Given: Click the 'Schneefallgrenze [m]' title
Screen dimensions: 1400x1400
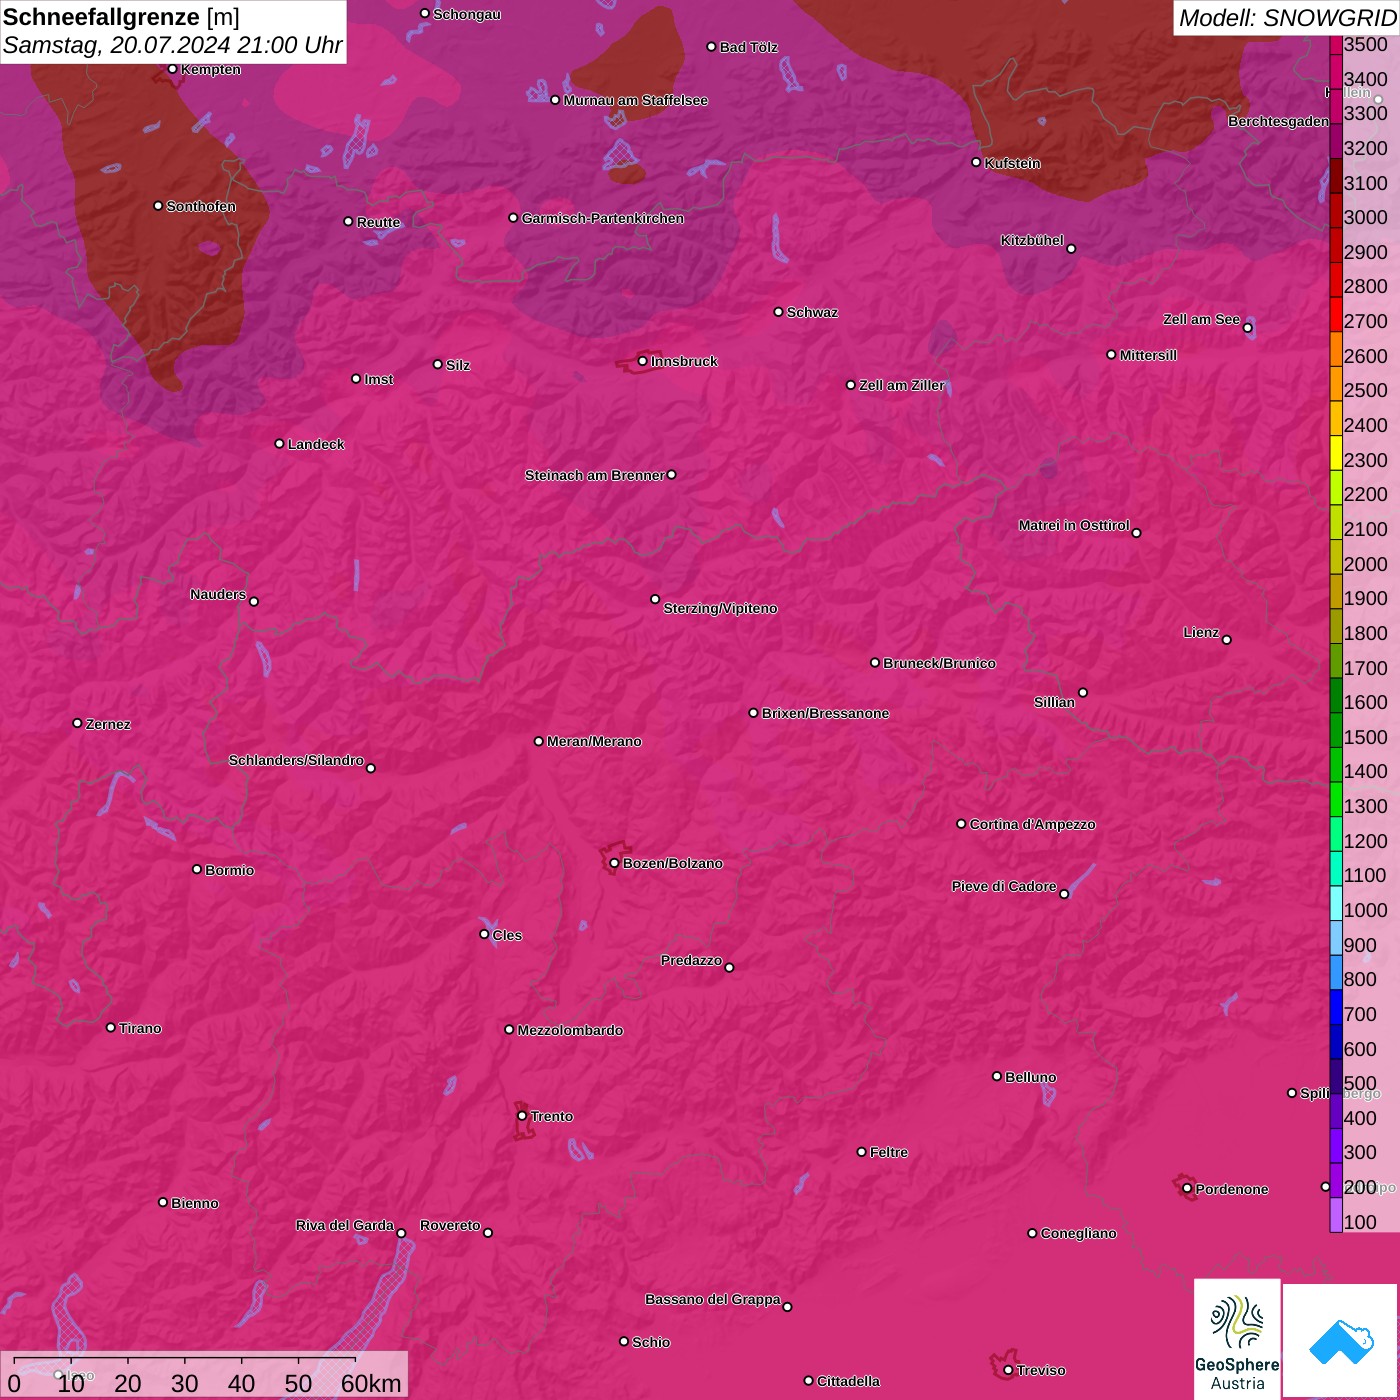Looking at the screenshot, I should click(x=121, y=17).
